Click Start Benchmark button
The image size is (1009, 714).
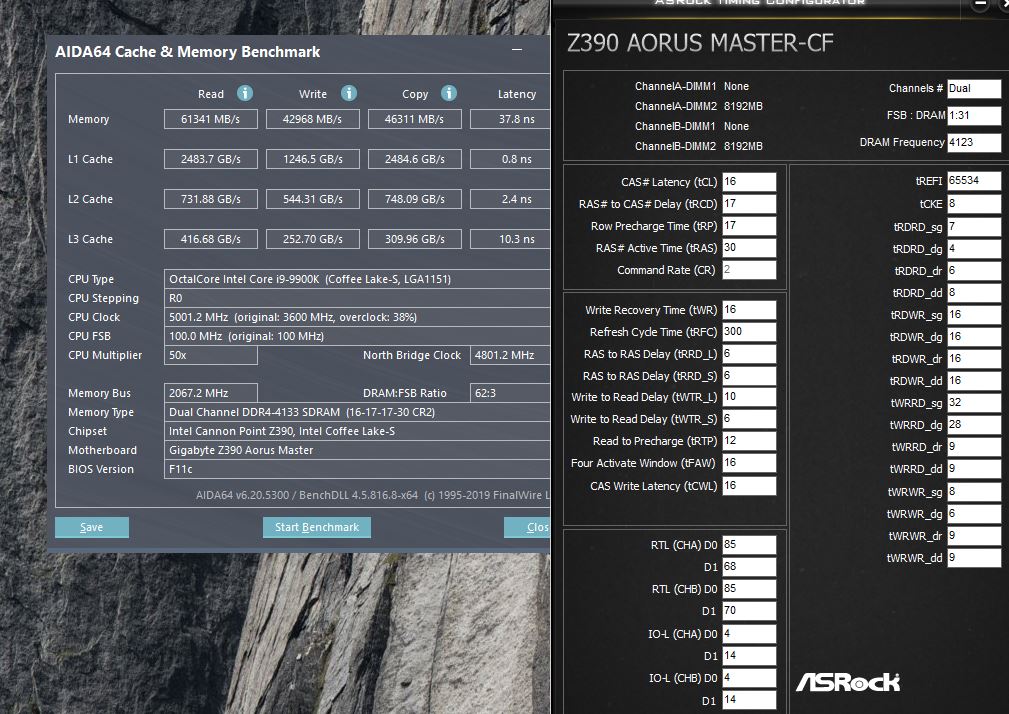(x=317, y=527)
